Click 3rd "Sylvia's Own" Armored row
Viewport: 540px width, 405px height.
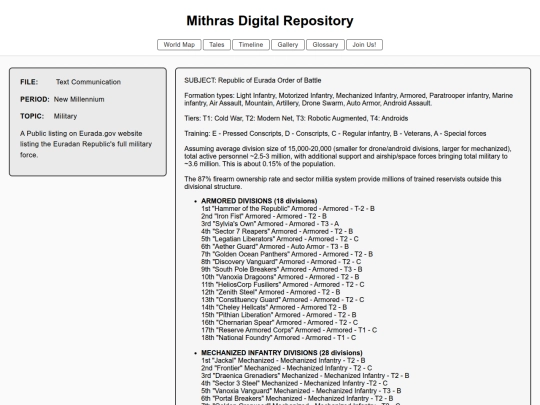pos(270,224)
